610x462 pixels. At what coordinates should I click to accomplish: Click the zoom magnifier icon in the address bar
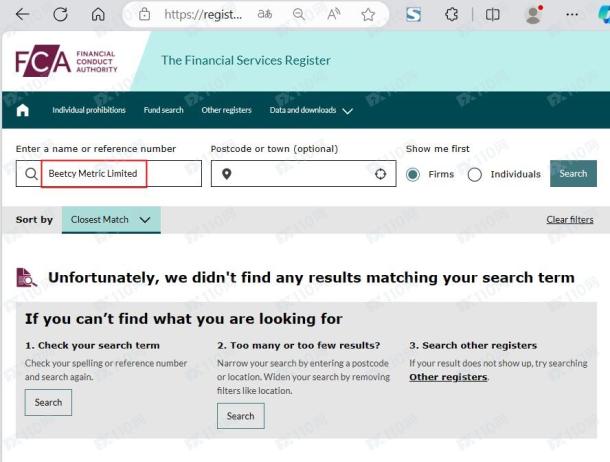pos(299,14)
